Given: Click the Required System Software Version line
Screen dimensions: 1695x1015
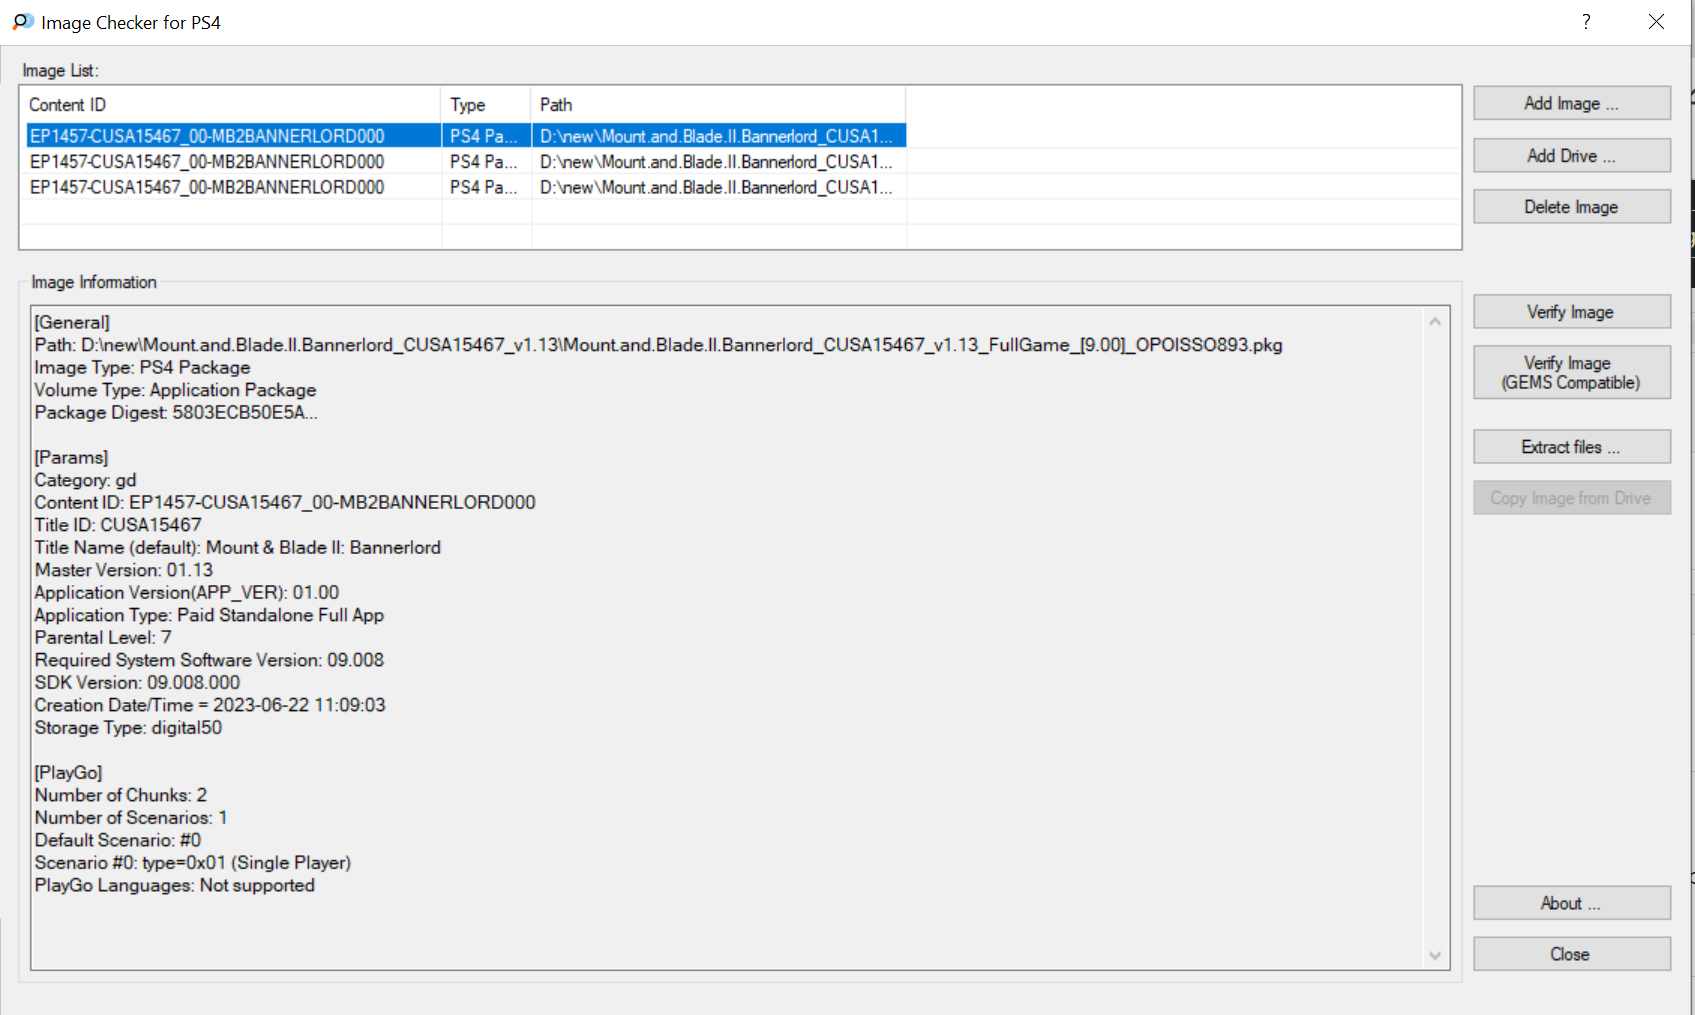Looking at the screenshot, I should [x=209, y=660].
